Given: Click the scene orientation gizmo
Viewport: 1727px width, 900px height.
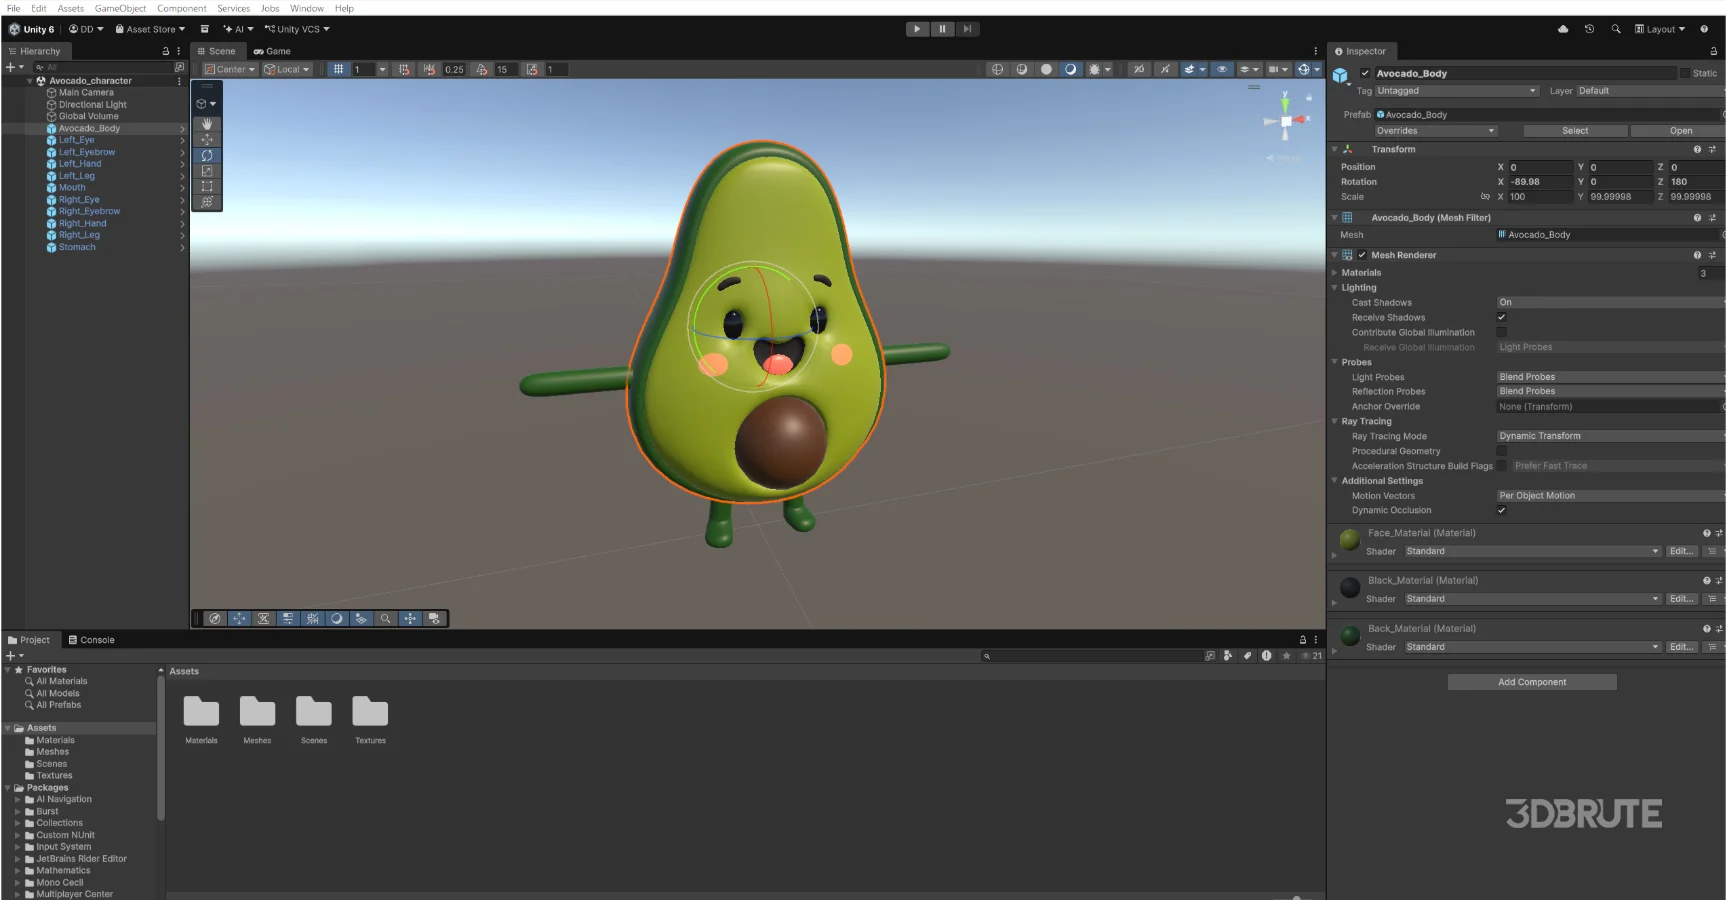Looking at the screenshot, I should click(x=1286, y=121).
